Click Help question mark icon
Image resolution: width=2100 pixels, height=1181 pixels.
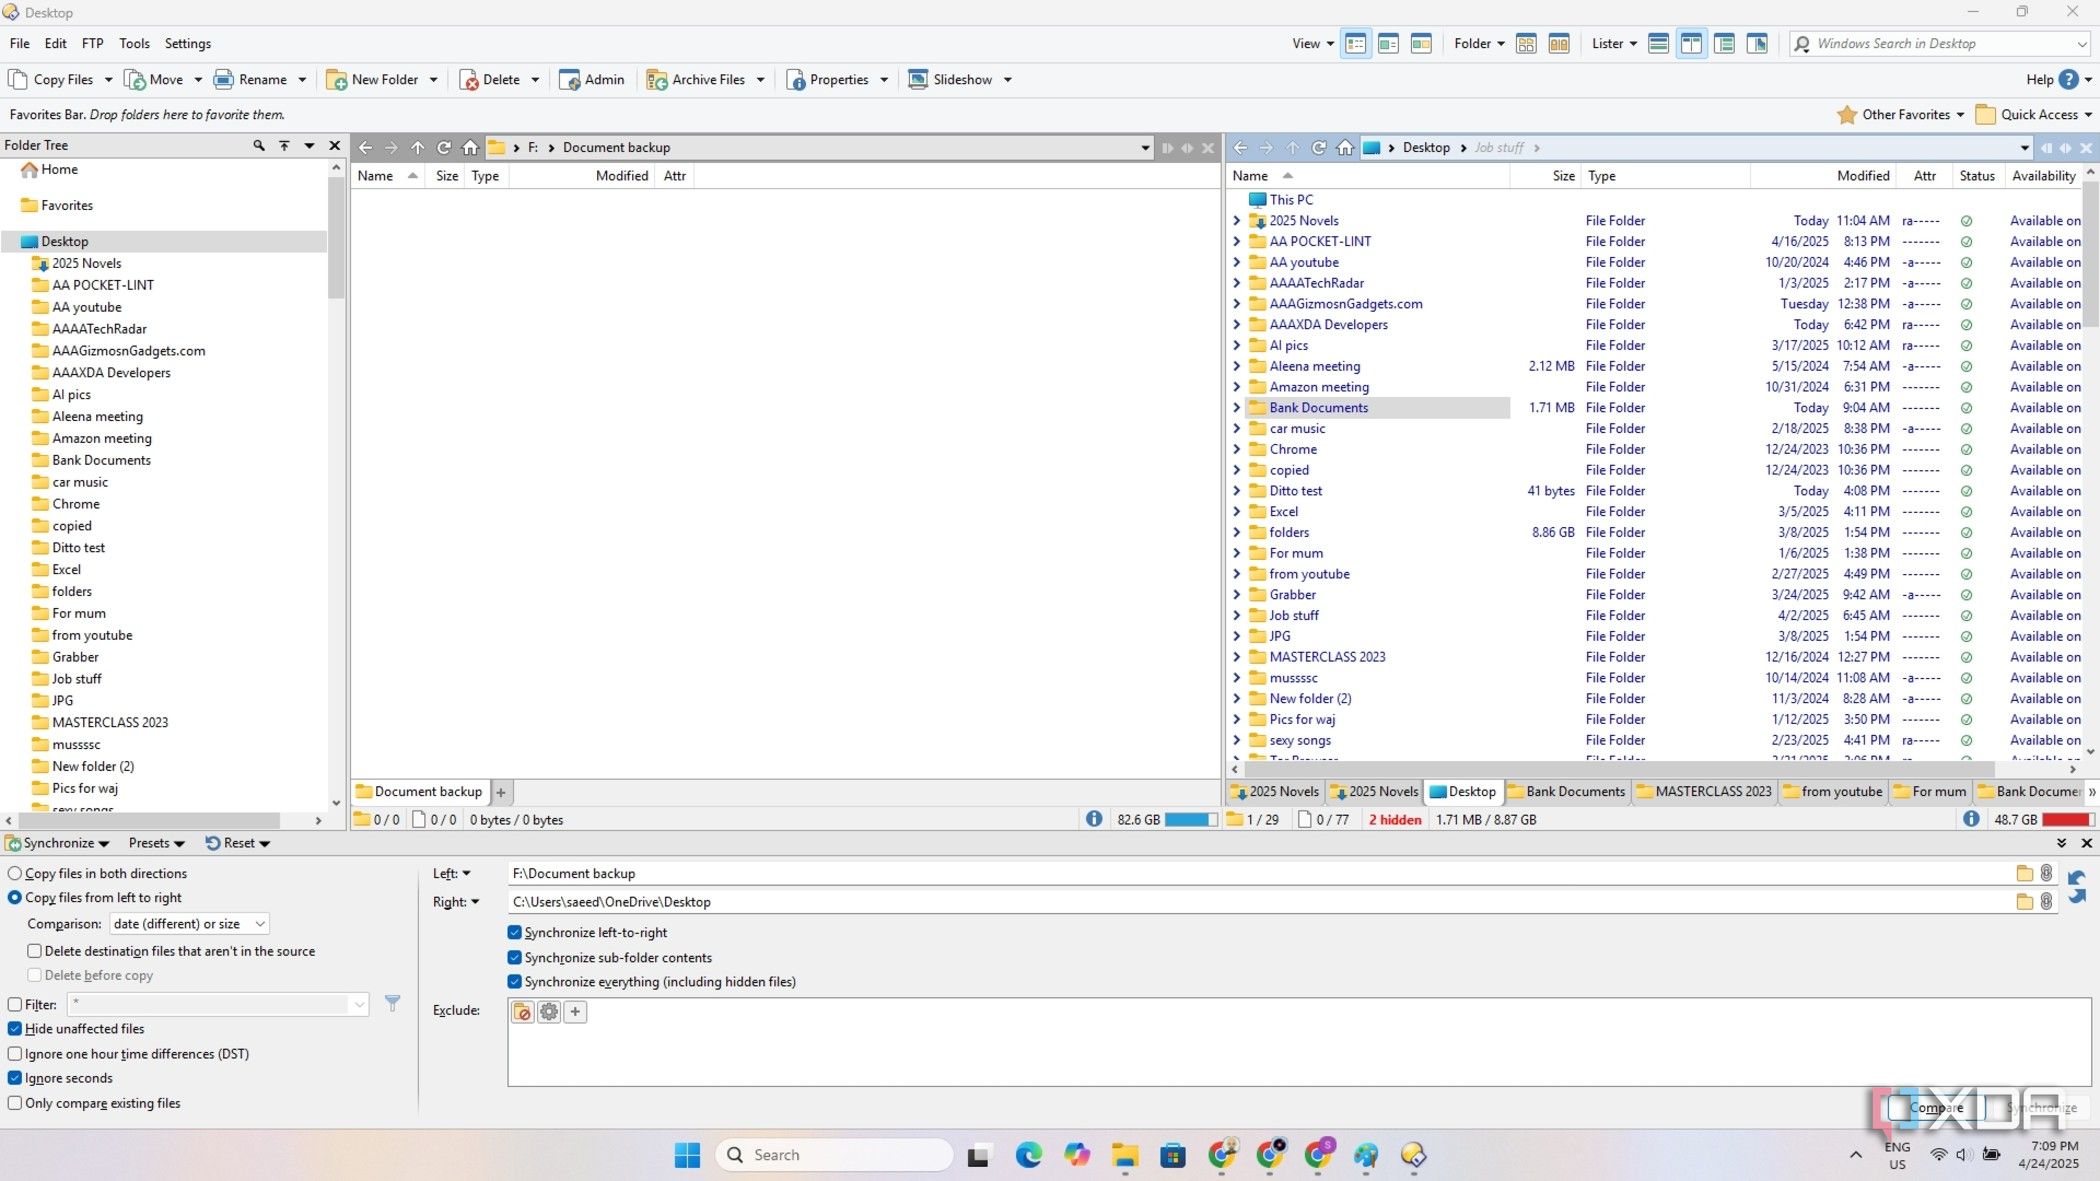point(2069,80)
